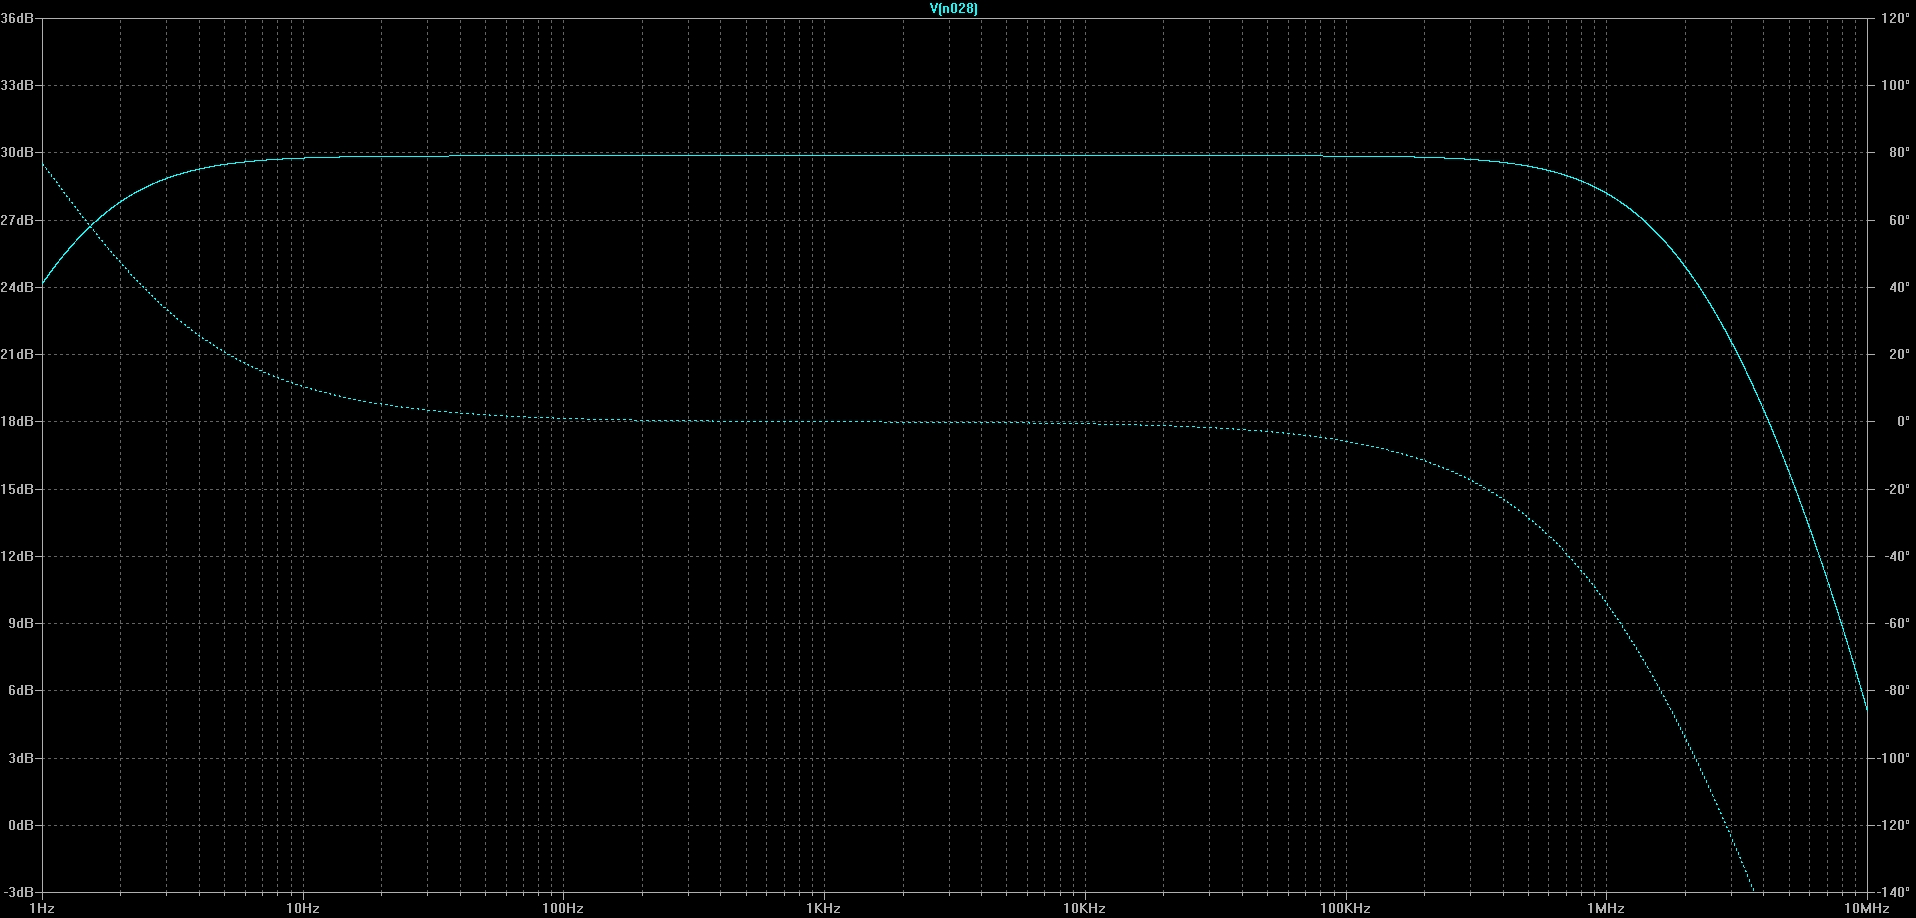The image size is (1916, 918).
Task: Select the 100° phase axis label
Action: pos(1896,85)
